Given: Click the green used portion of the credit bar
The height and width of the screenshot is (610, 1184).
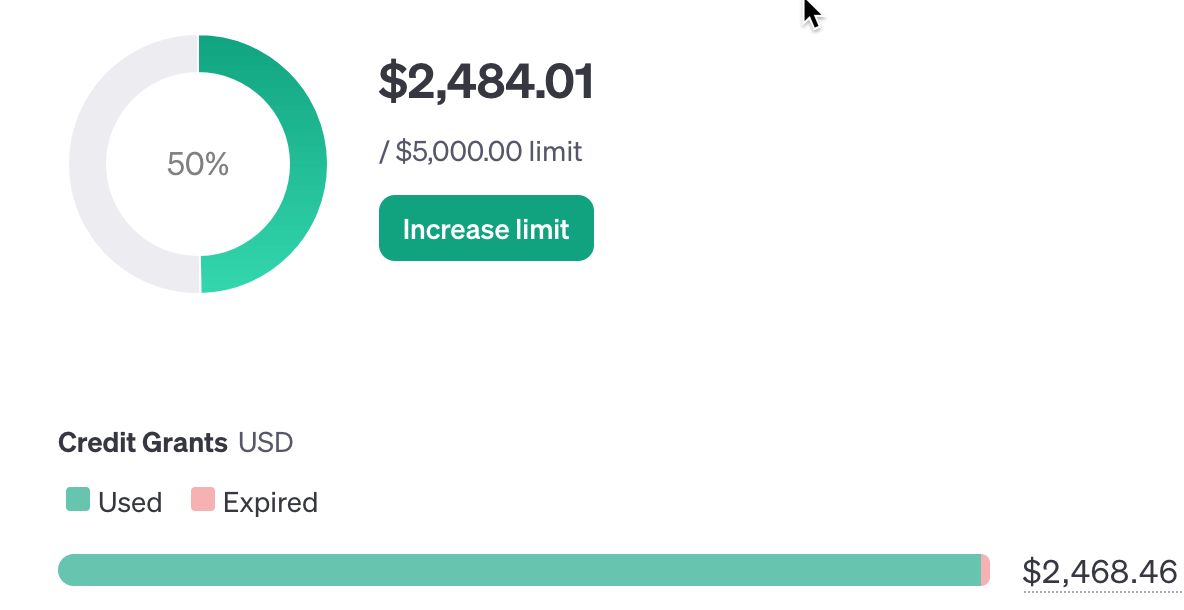Looking at the screenshot, I should [520, 570].
